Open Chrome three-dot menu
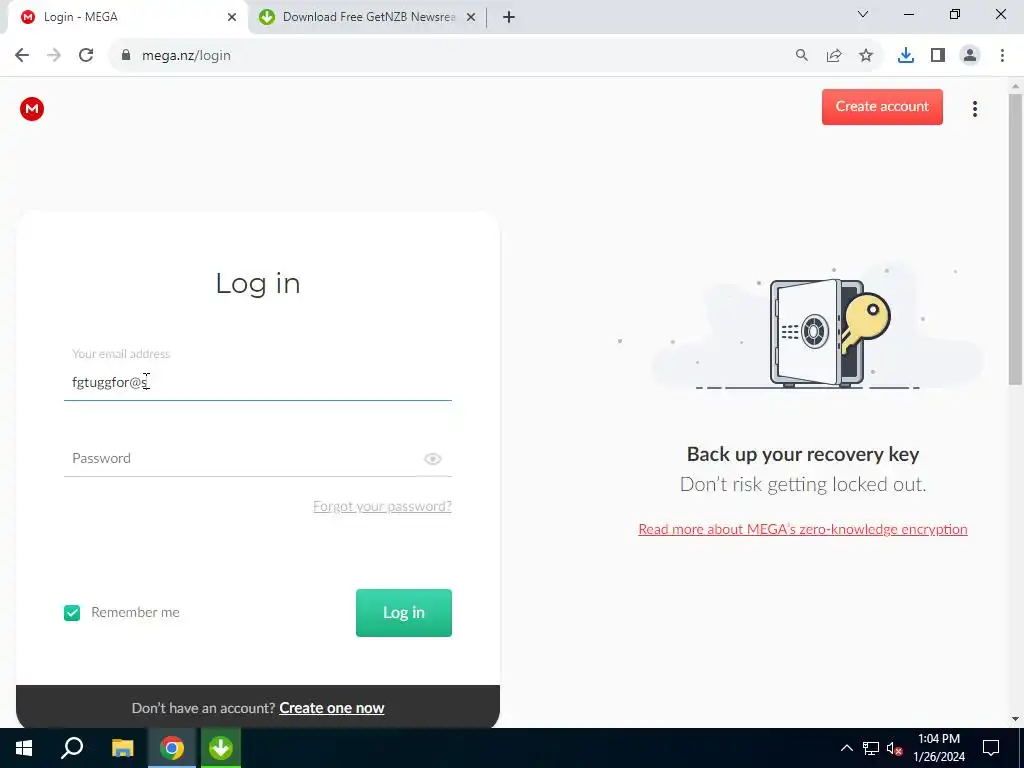1024x768 pixels. tap(1002, 56)
